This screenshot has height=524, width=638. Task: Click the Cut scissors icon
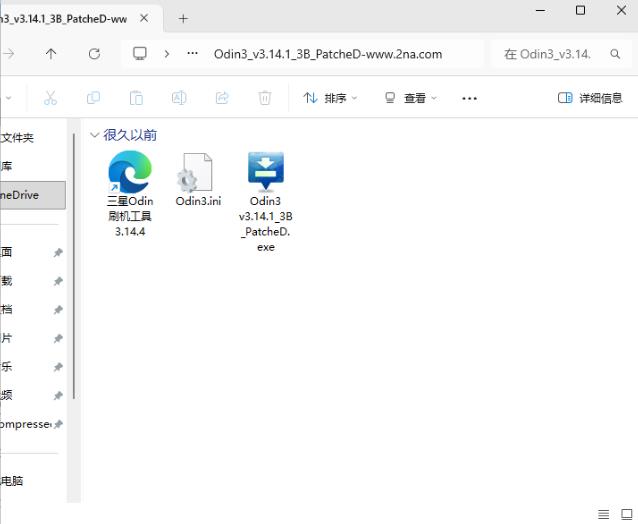(x=50, y=98)
